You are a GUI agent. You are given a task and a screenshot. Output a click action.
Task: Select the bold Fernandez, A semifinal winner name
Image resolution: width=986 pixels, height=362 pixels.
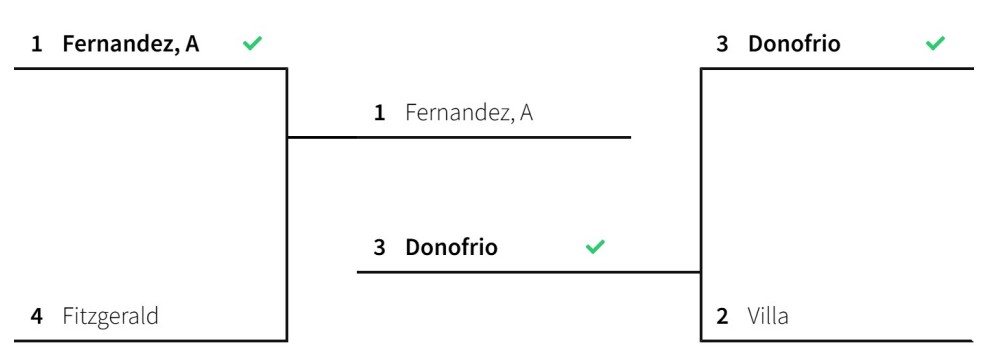(x=131, y=45)
